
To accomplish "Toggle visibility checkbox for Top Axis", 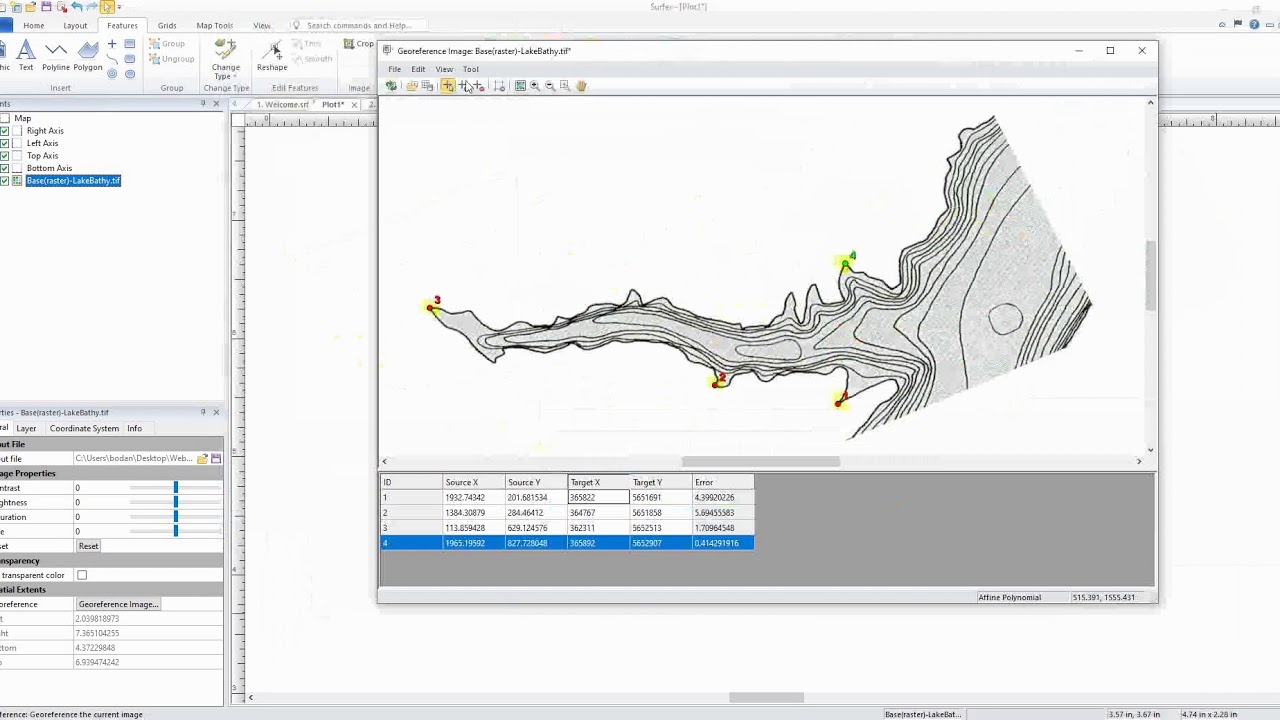I will coord(5,156).
